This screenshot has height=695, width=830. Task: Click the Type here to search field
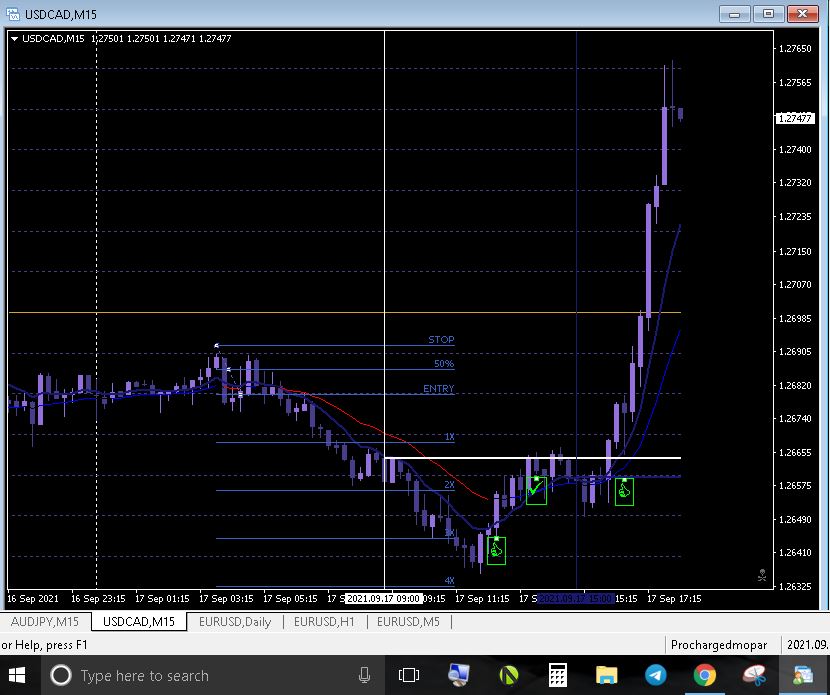pos(213,675)
